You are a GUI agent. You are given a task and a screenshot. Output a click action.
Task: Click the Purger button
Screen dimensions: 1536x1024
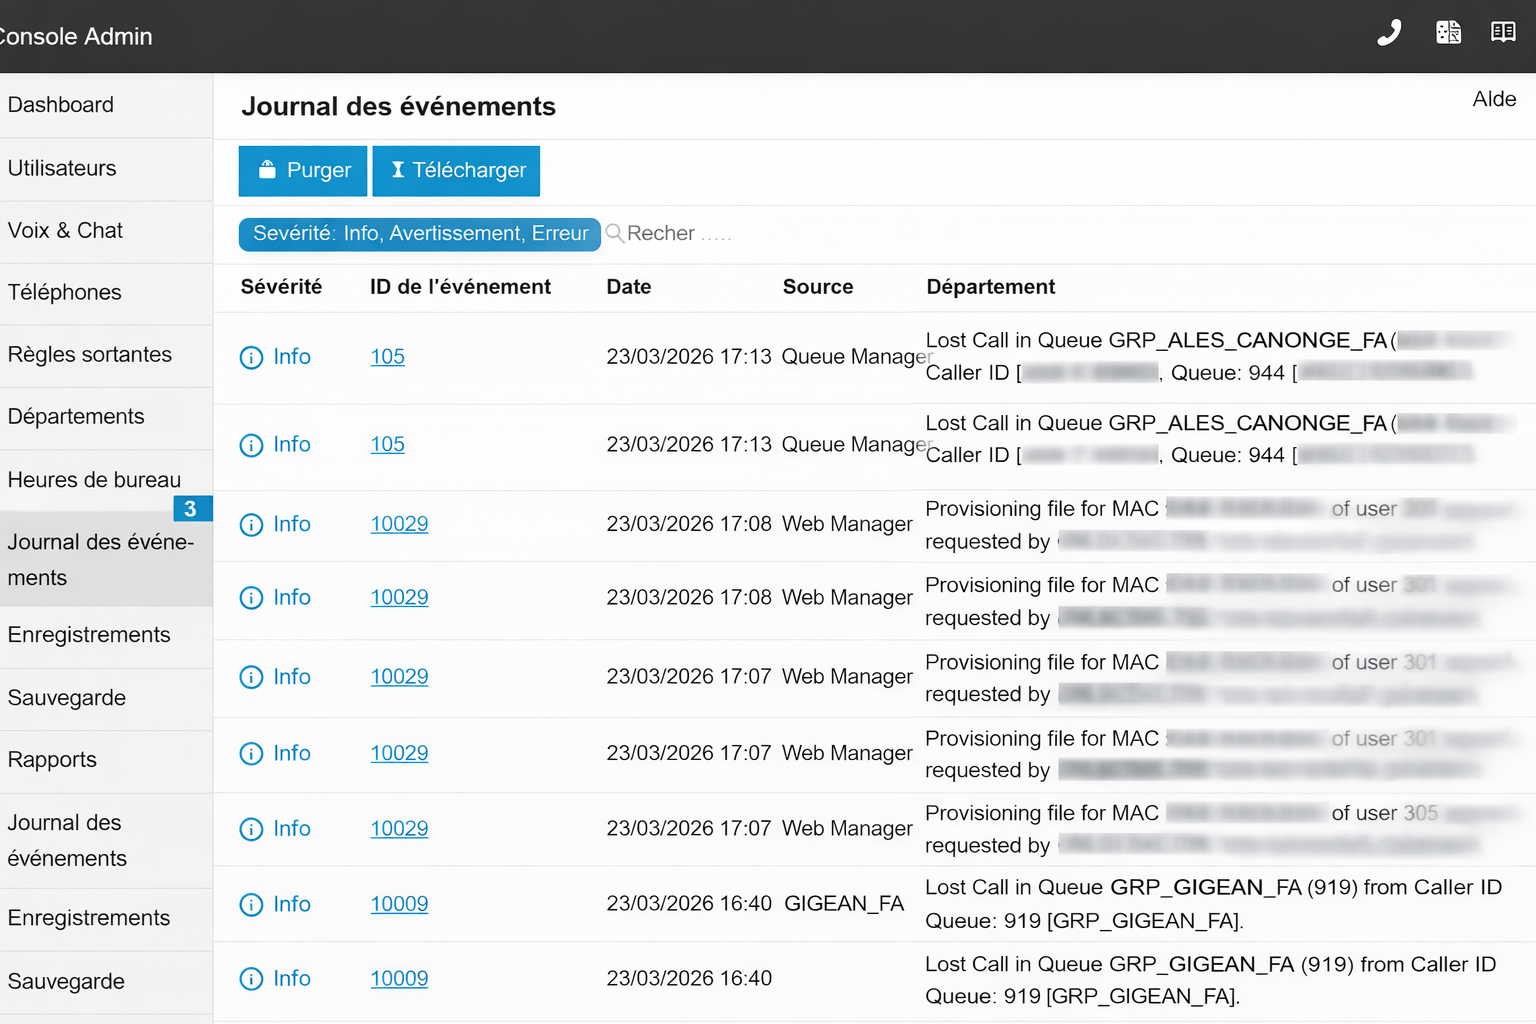(303, 171)
